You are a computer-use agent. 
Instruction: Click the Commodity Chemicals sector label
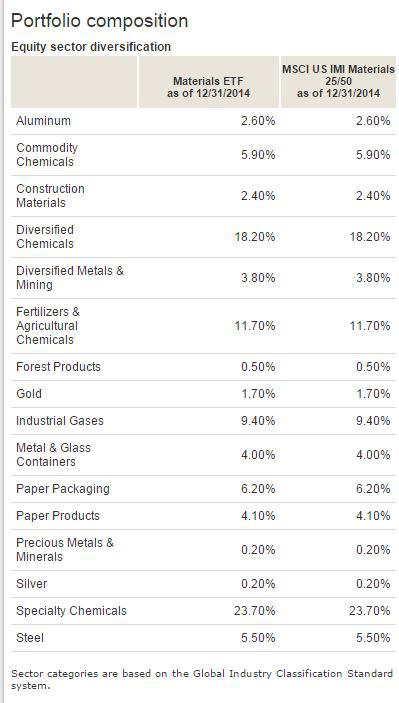pos(47,155)
